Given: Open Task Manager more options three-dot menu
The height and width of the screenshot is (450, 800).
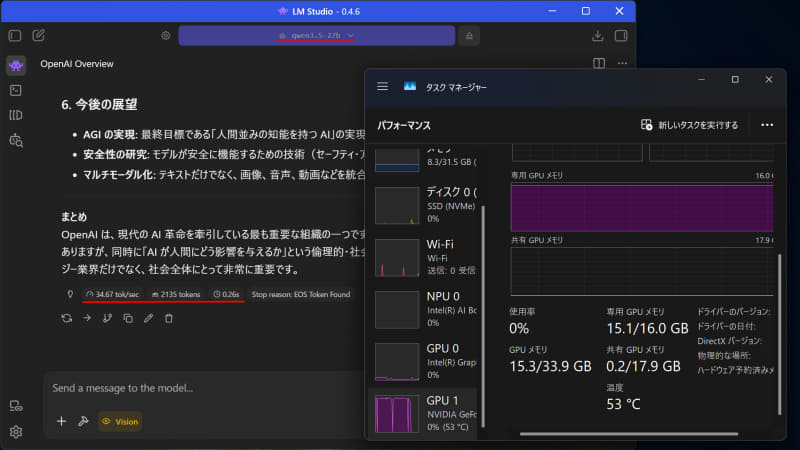Looking at the screenshot, I should 767,125.
